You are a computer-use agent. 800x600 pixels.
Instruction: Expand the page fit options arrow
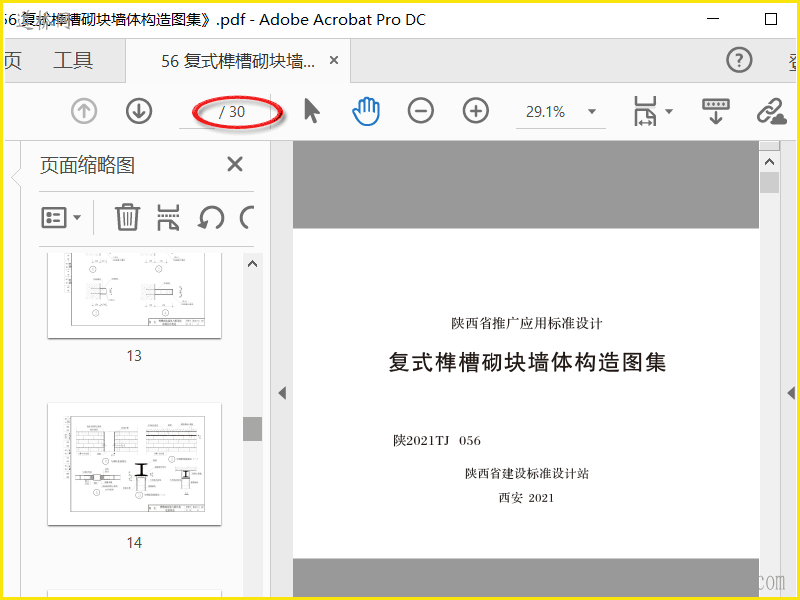pyautogui.click(x=669, y=111)
